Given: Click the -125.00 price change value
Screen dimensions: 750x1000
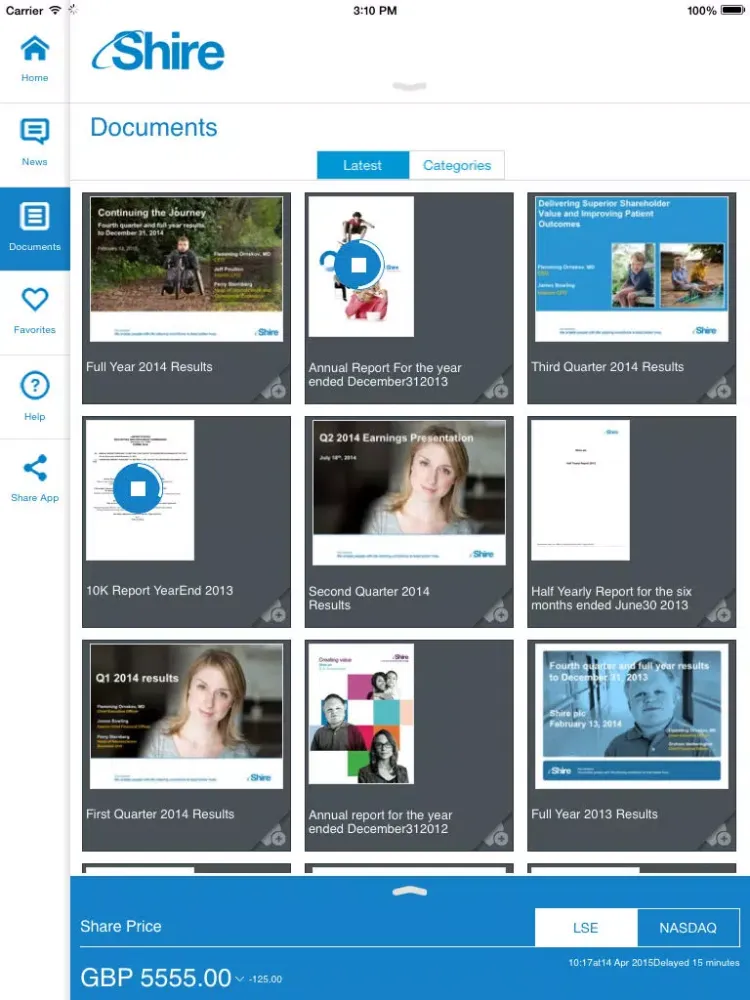Looking at the screenshot, I should (265, 979).
